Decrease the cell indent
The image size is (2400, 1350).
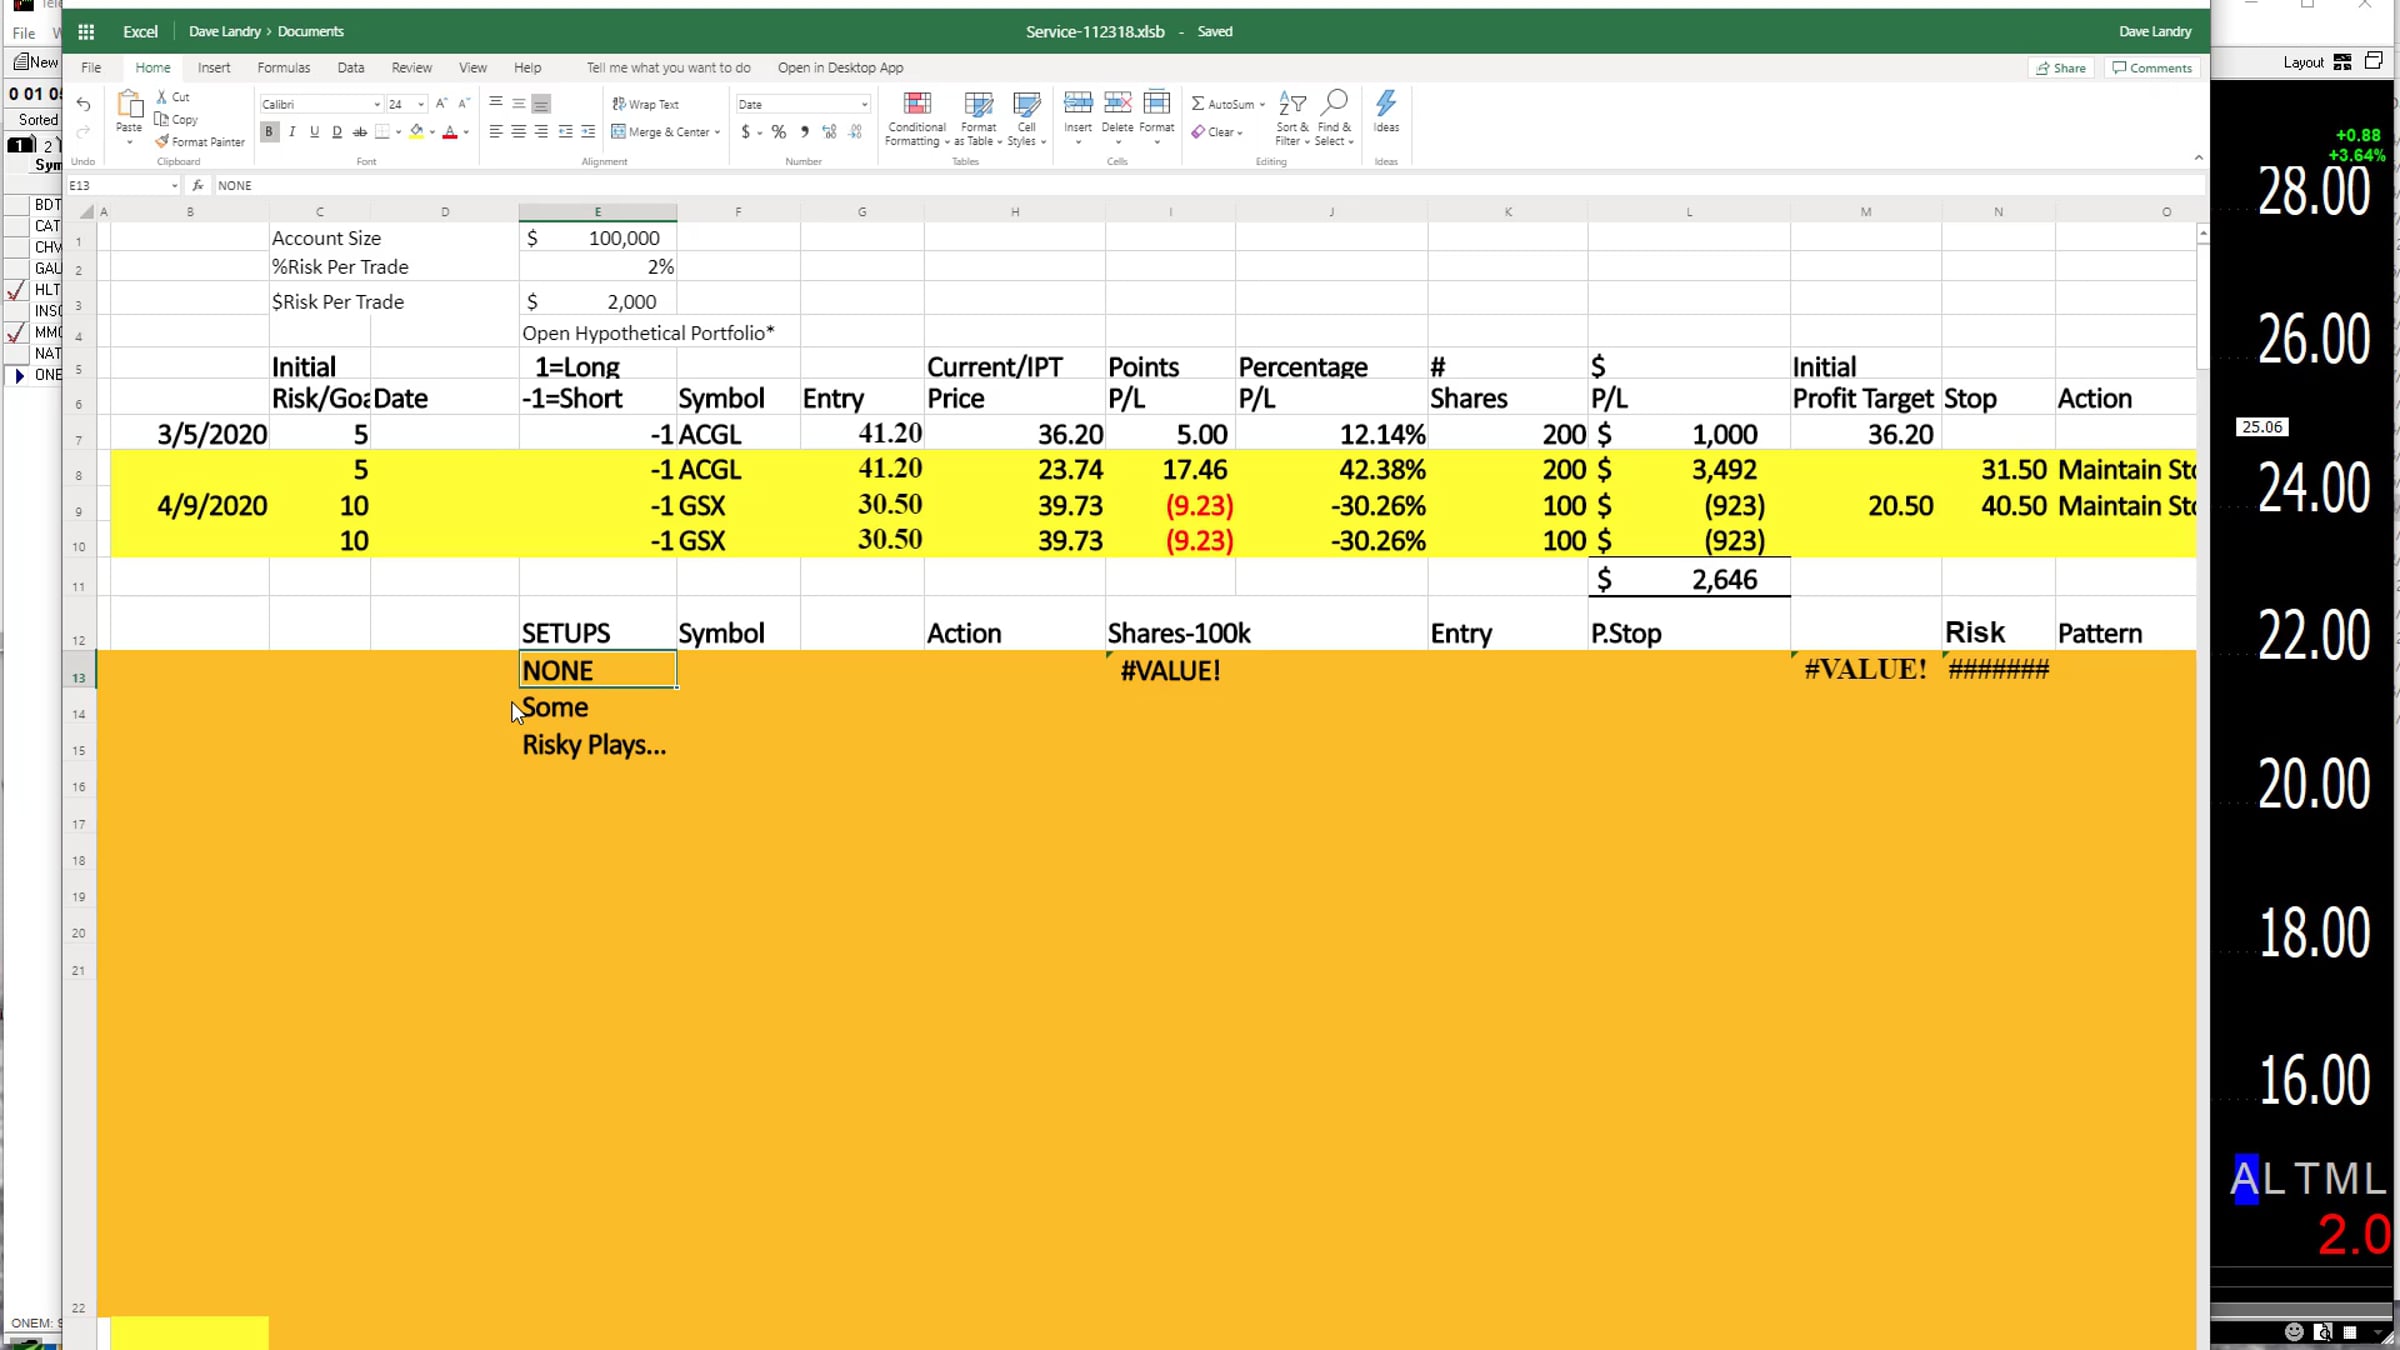(x=566, y=132)
